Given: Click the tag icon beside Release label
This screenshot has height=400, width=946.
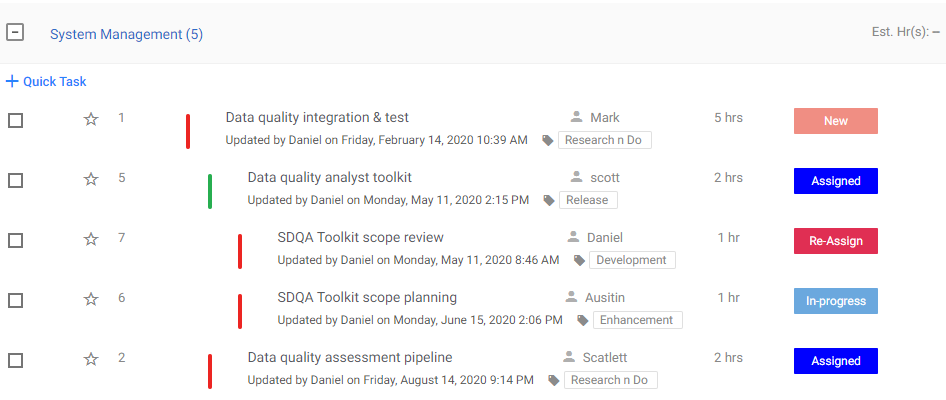Looking at the screenshot, I should (549, 200).
